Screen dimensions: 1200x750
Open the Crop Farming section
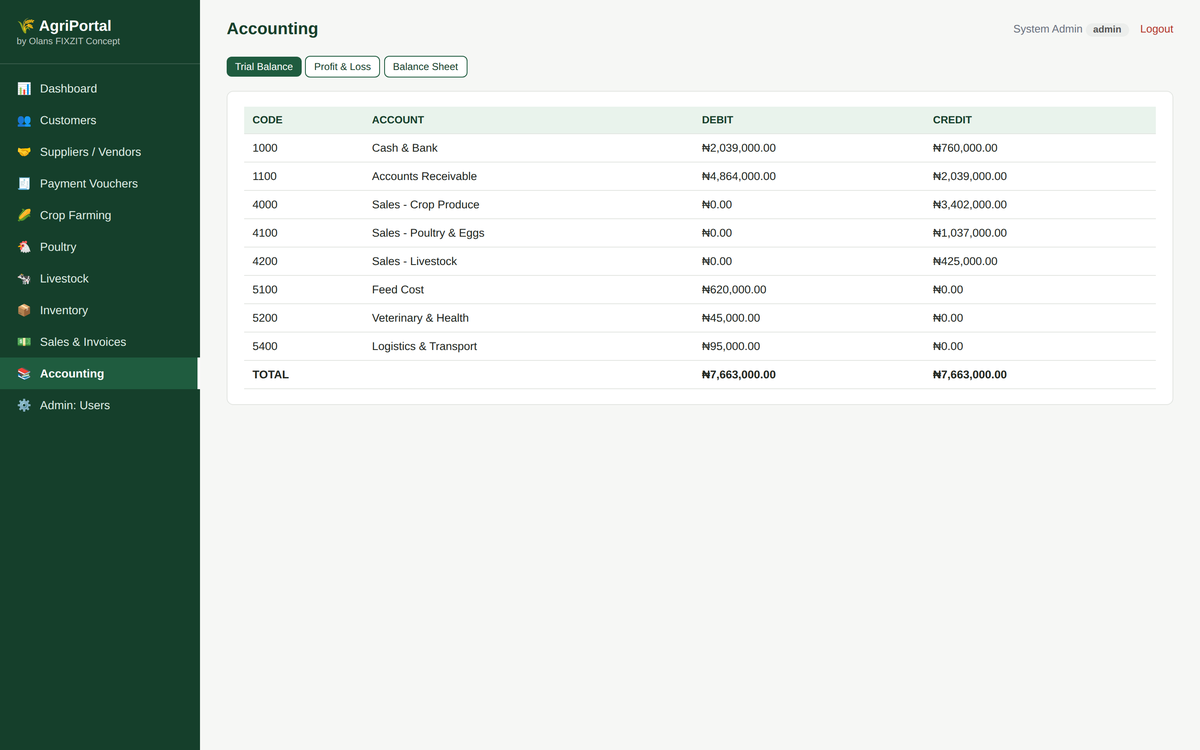point(100,216)
